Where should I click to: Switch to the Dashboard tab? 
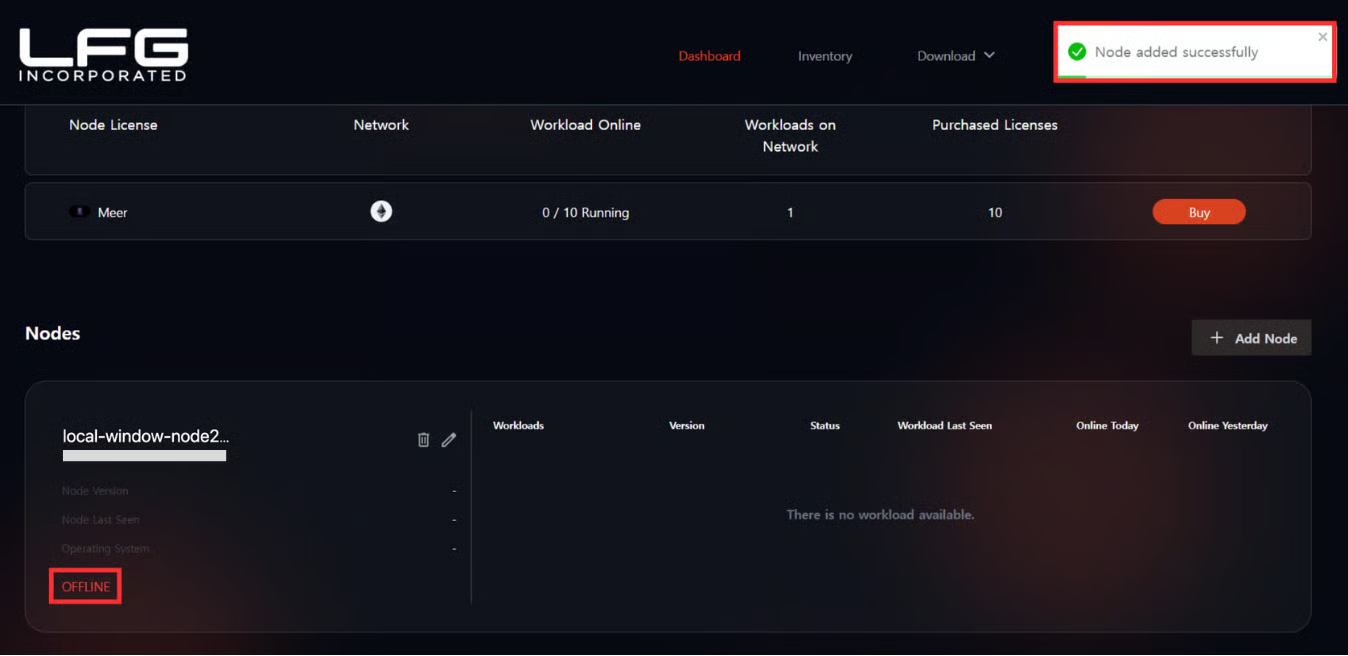(x=709, y=56)
